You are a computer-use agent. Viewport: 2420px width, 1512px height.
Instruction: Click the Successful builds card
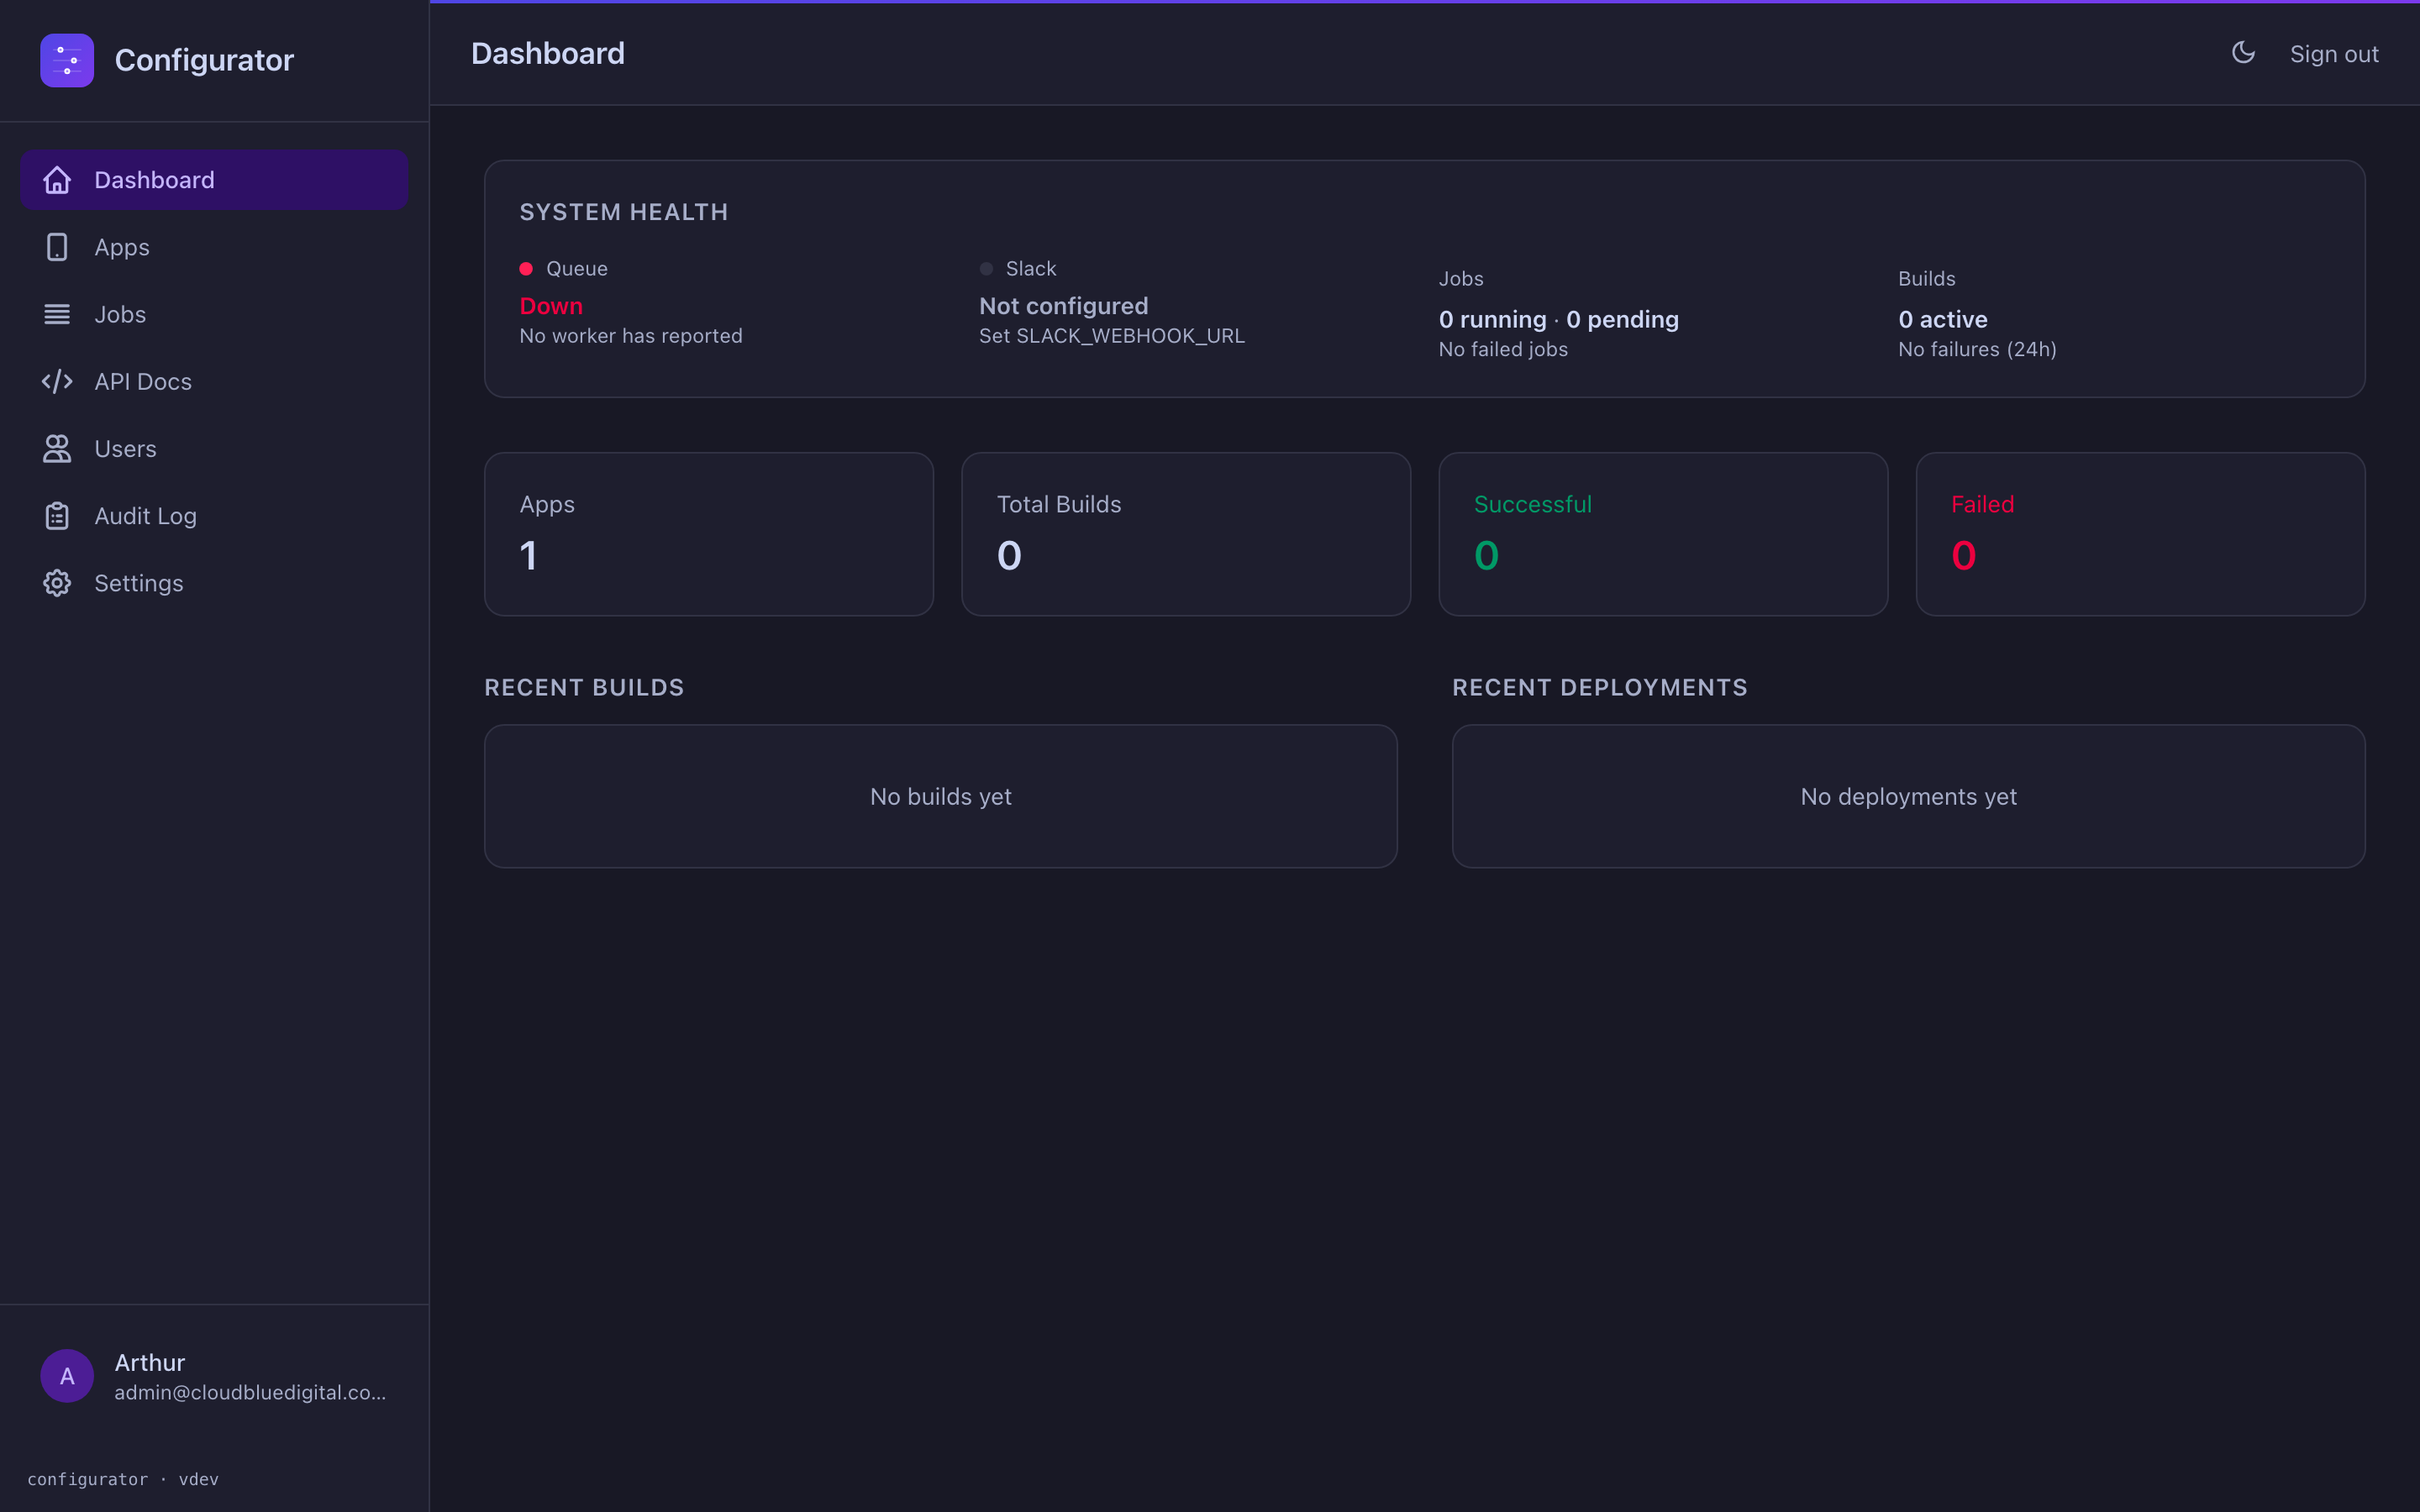coord(1663,534)
